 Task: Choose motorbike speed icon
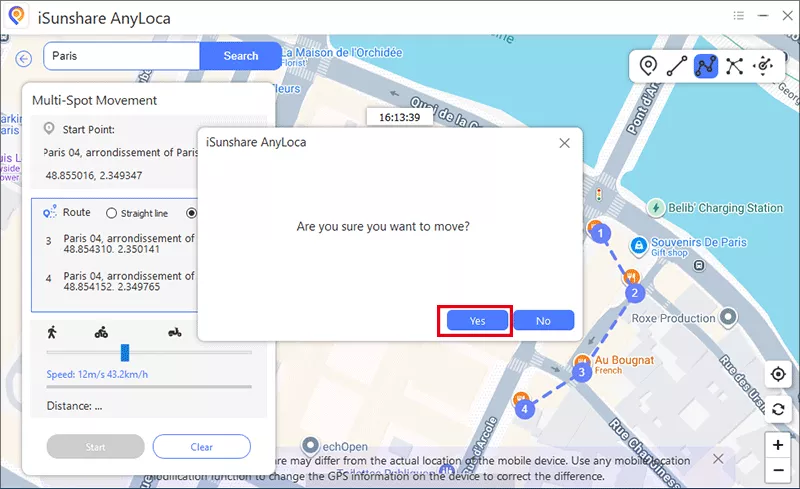(175, 333)
